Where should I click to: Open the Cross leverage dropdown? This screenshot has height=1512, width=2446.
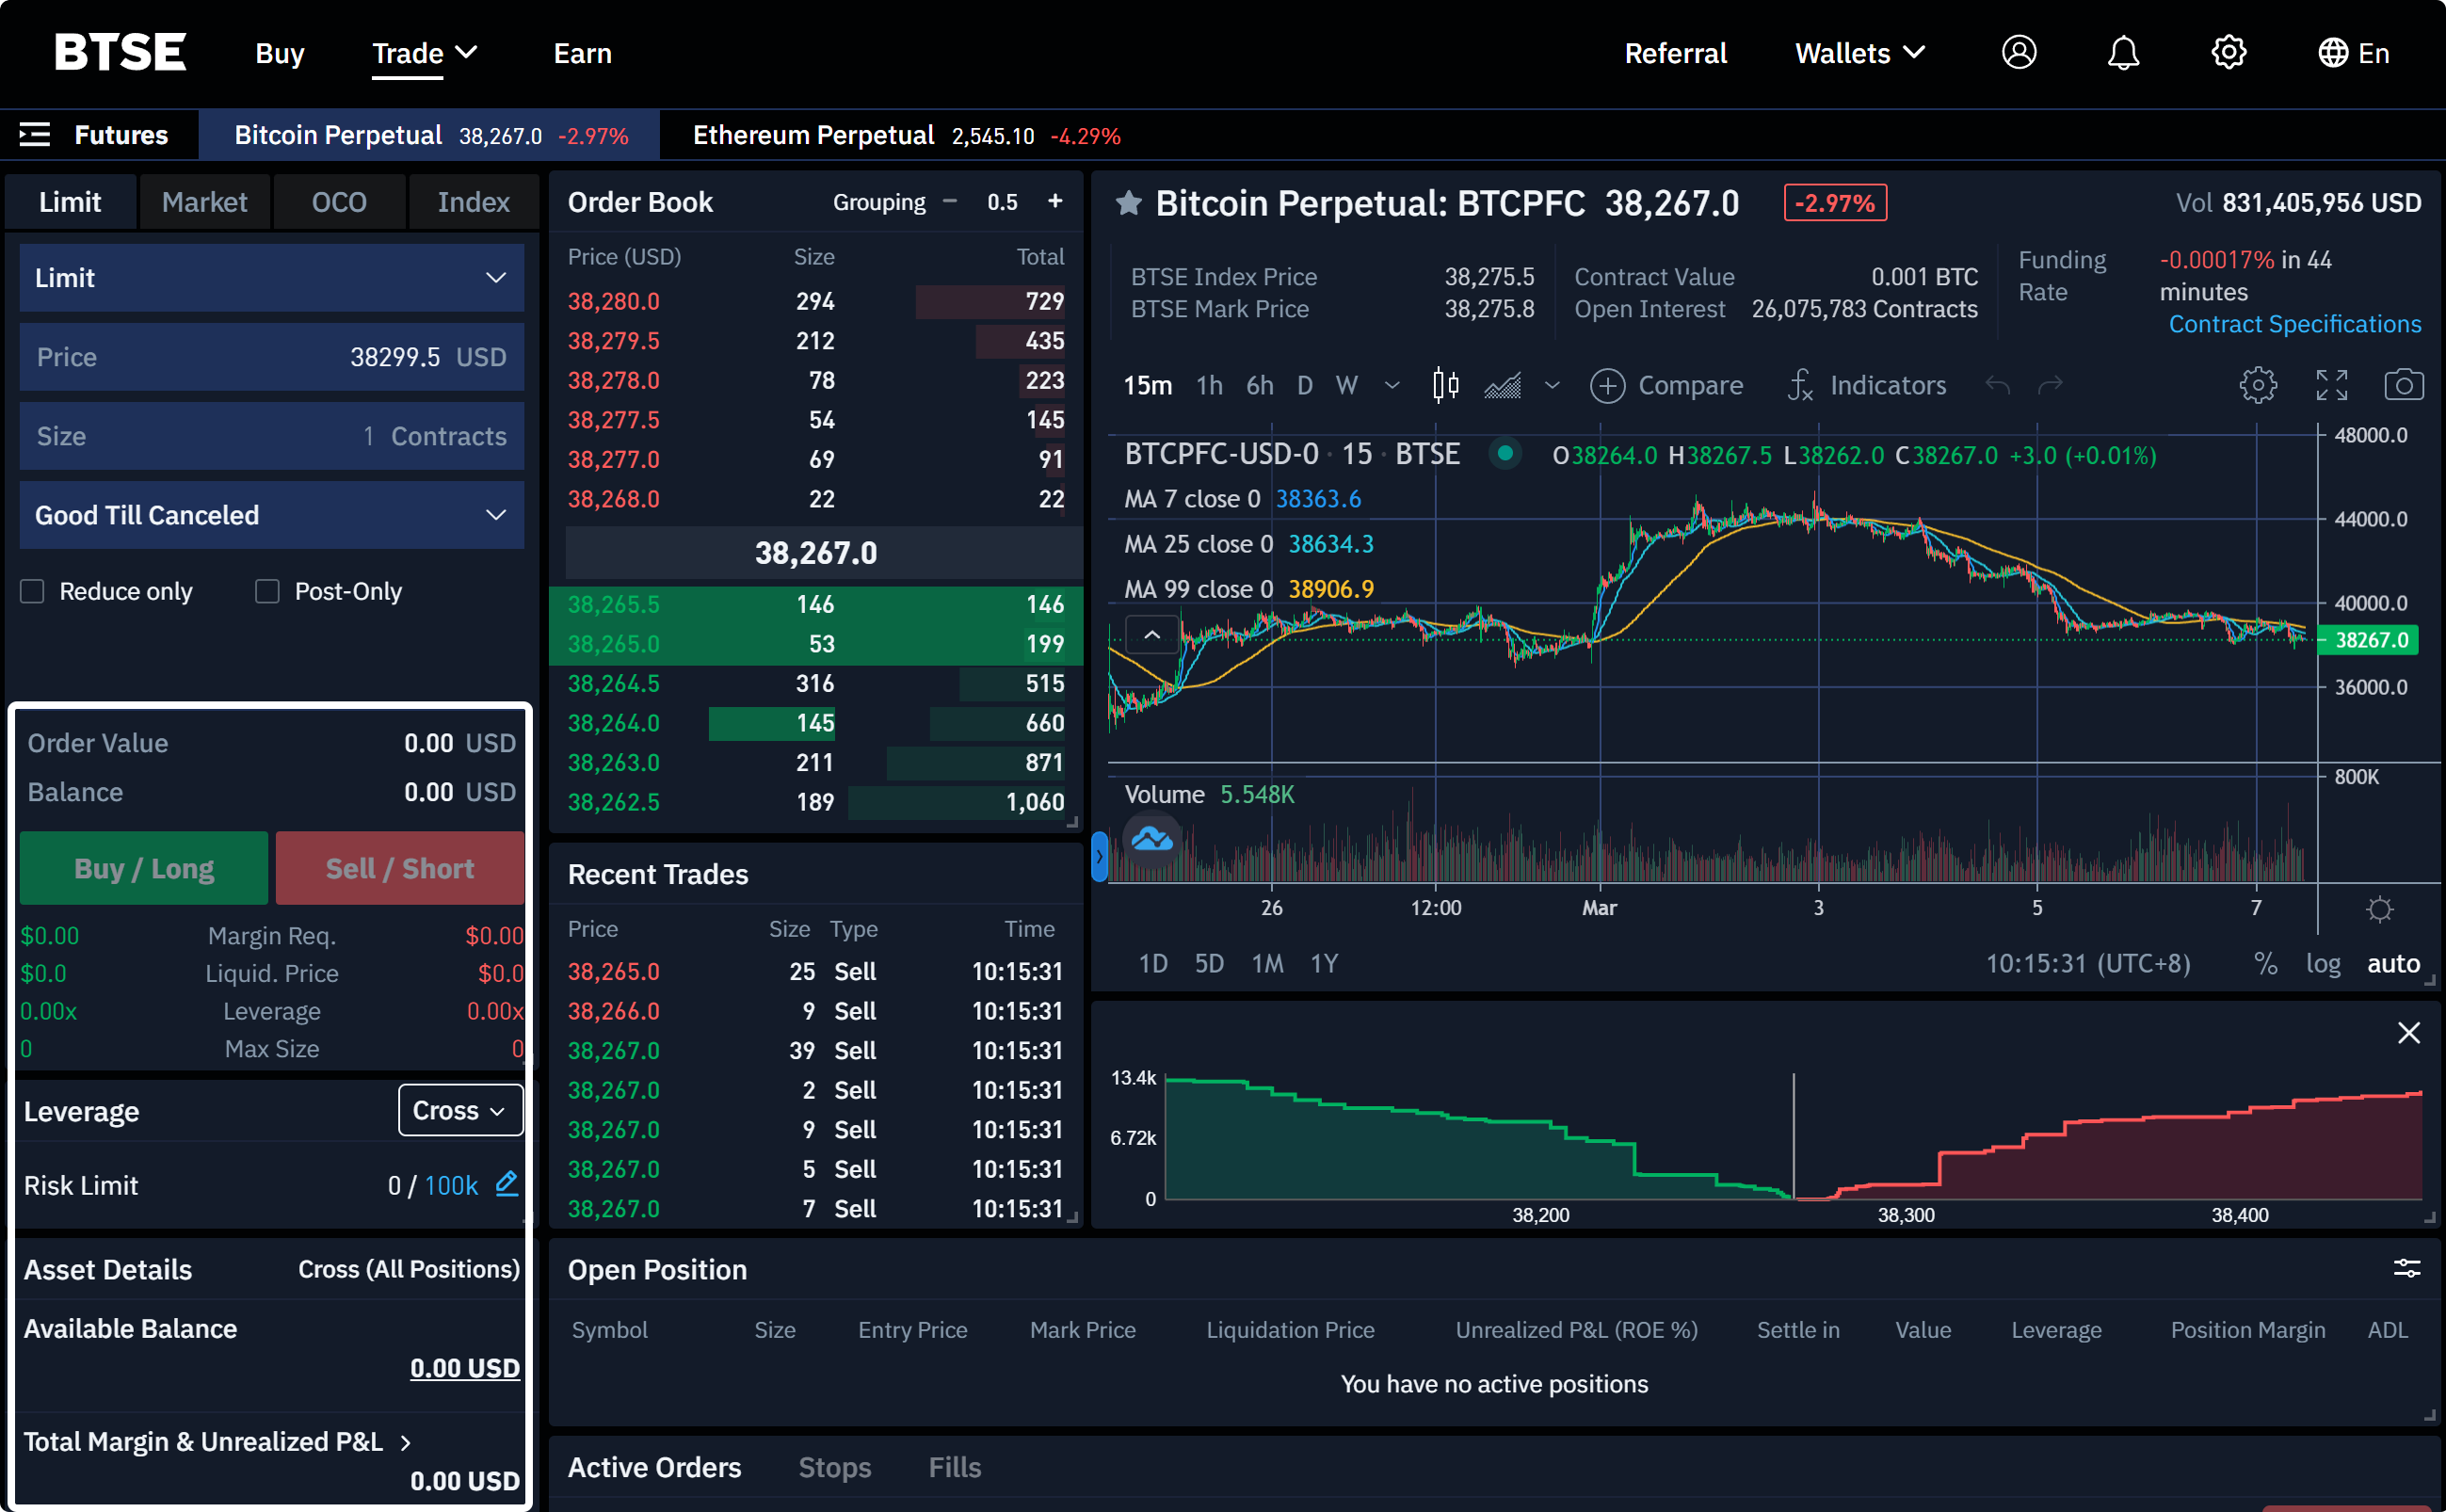pos(460,1110)
